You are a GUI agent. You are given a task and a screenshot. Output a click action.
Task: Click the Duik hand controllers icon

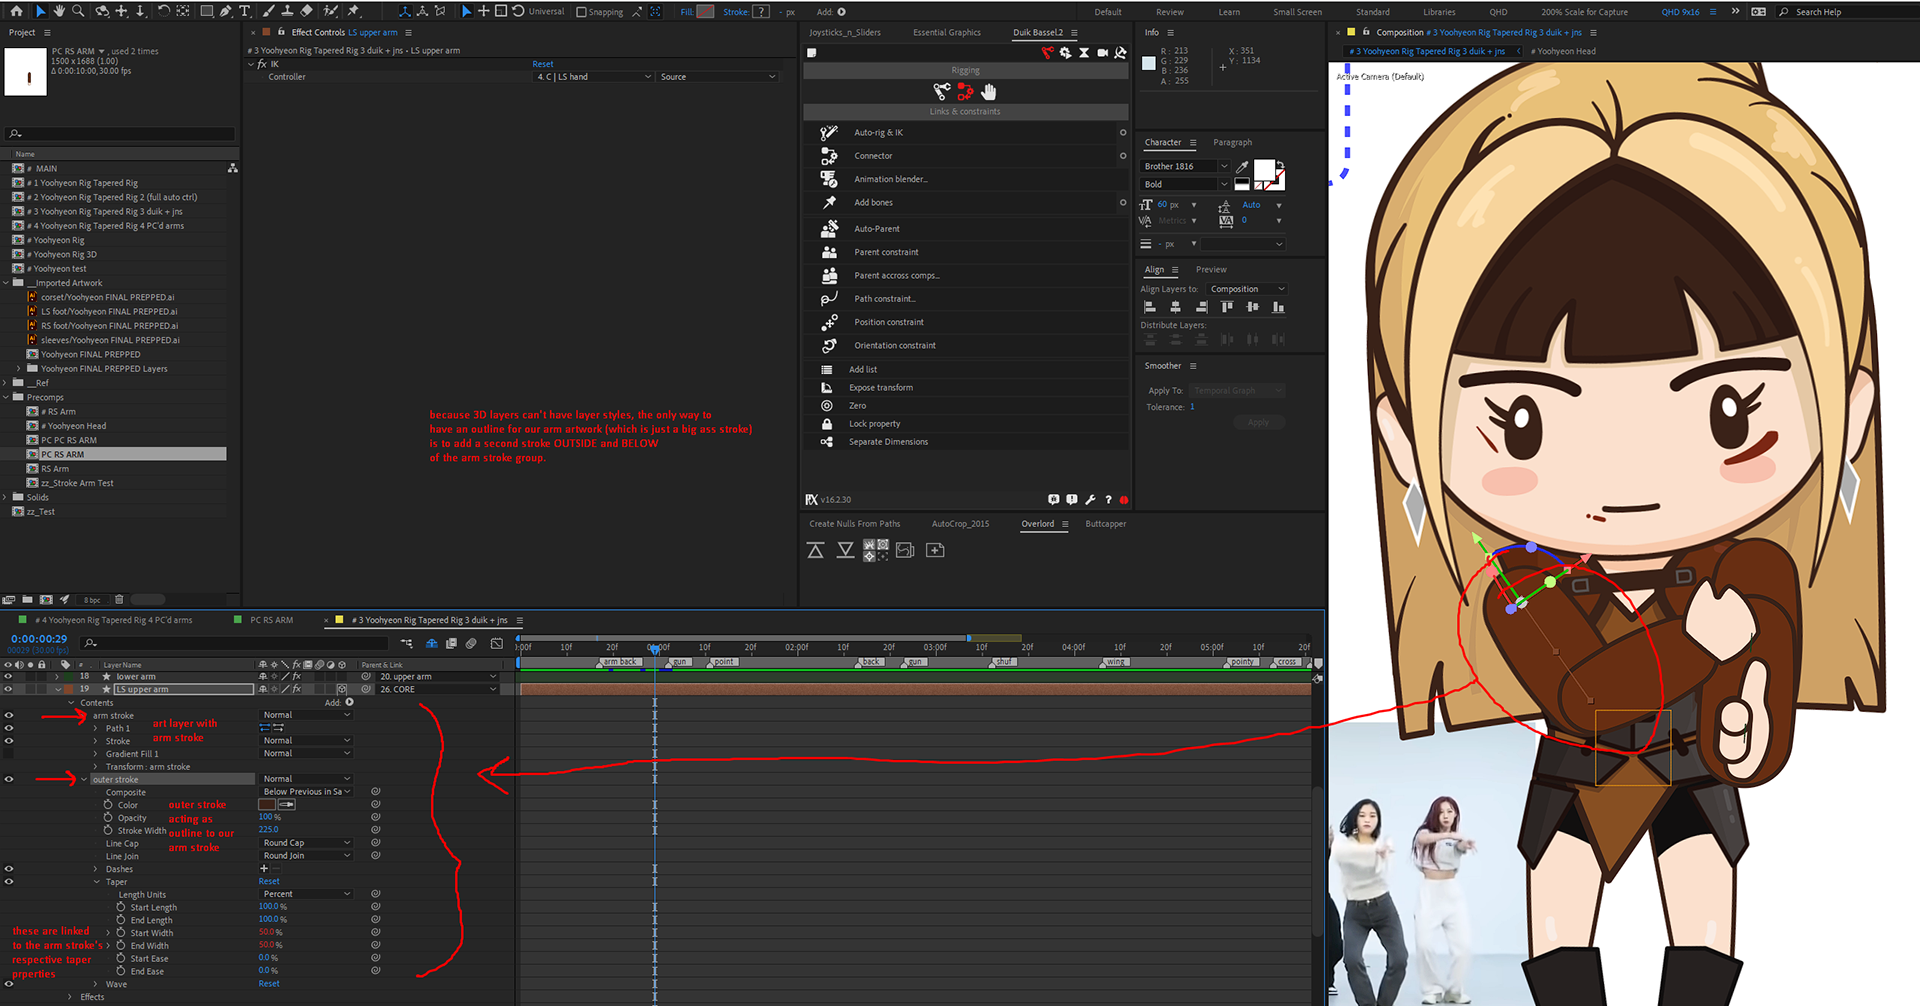pyautogui.click(x=989, y=92)
